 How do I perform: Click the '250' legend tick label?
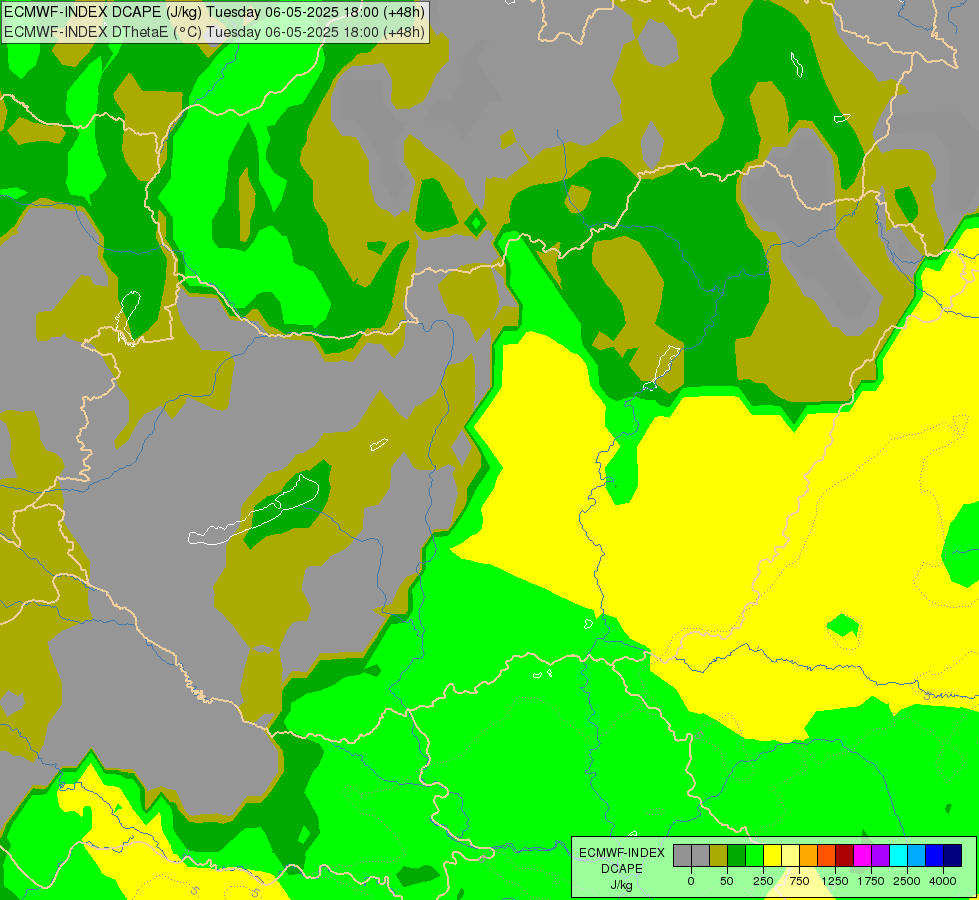(763, 881)
